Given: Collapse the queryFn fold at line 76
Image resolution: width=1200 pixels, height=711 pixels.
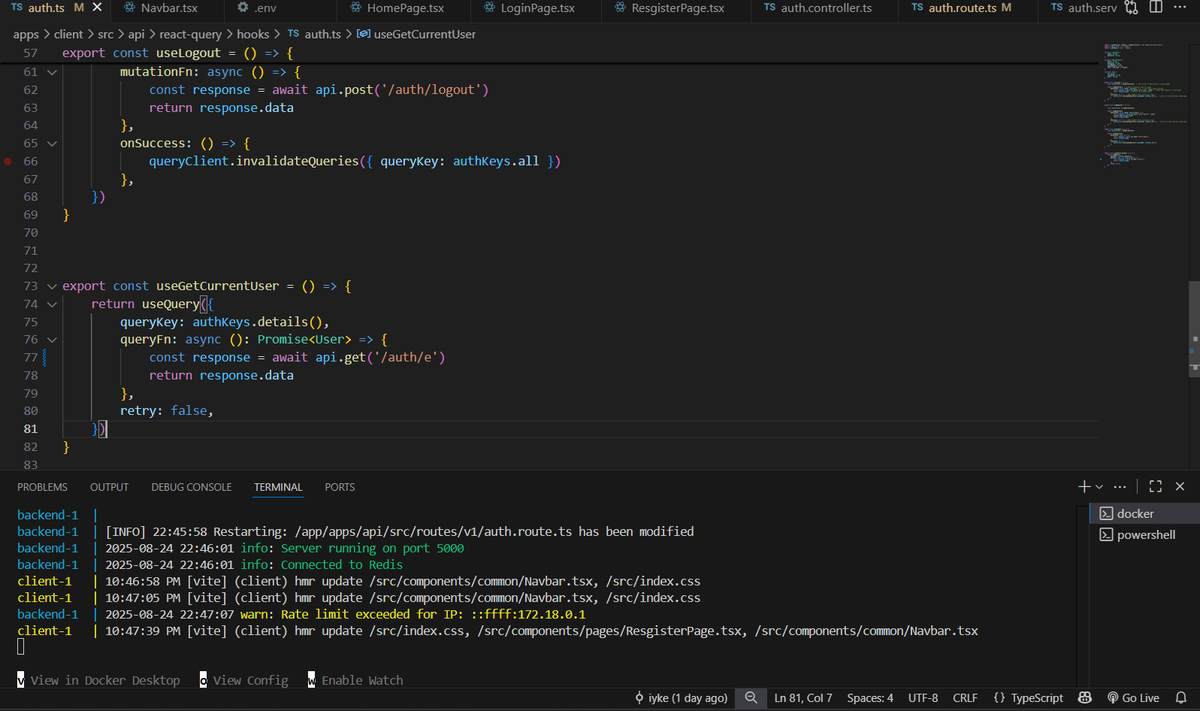Looking at the screenshot, I should coord(52,340).
